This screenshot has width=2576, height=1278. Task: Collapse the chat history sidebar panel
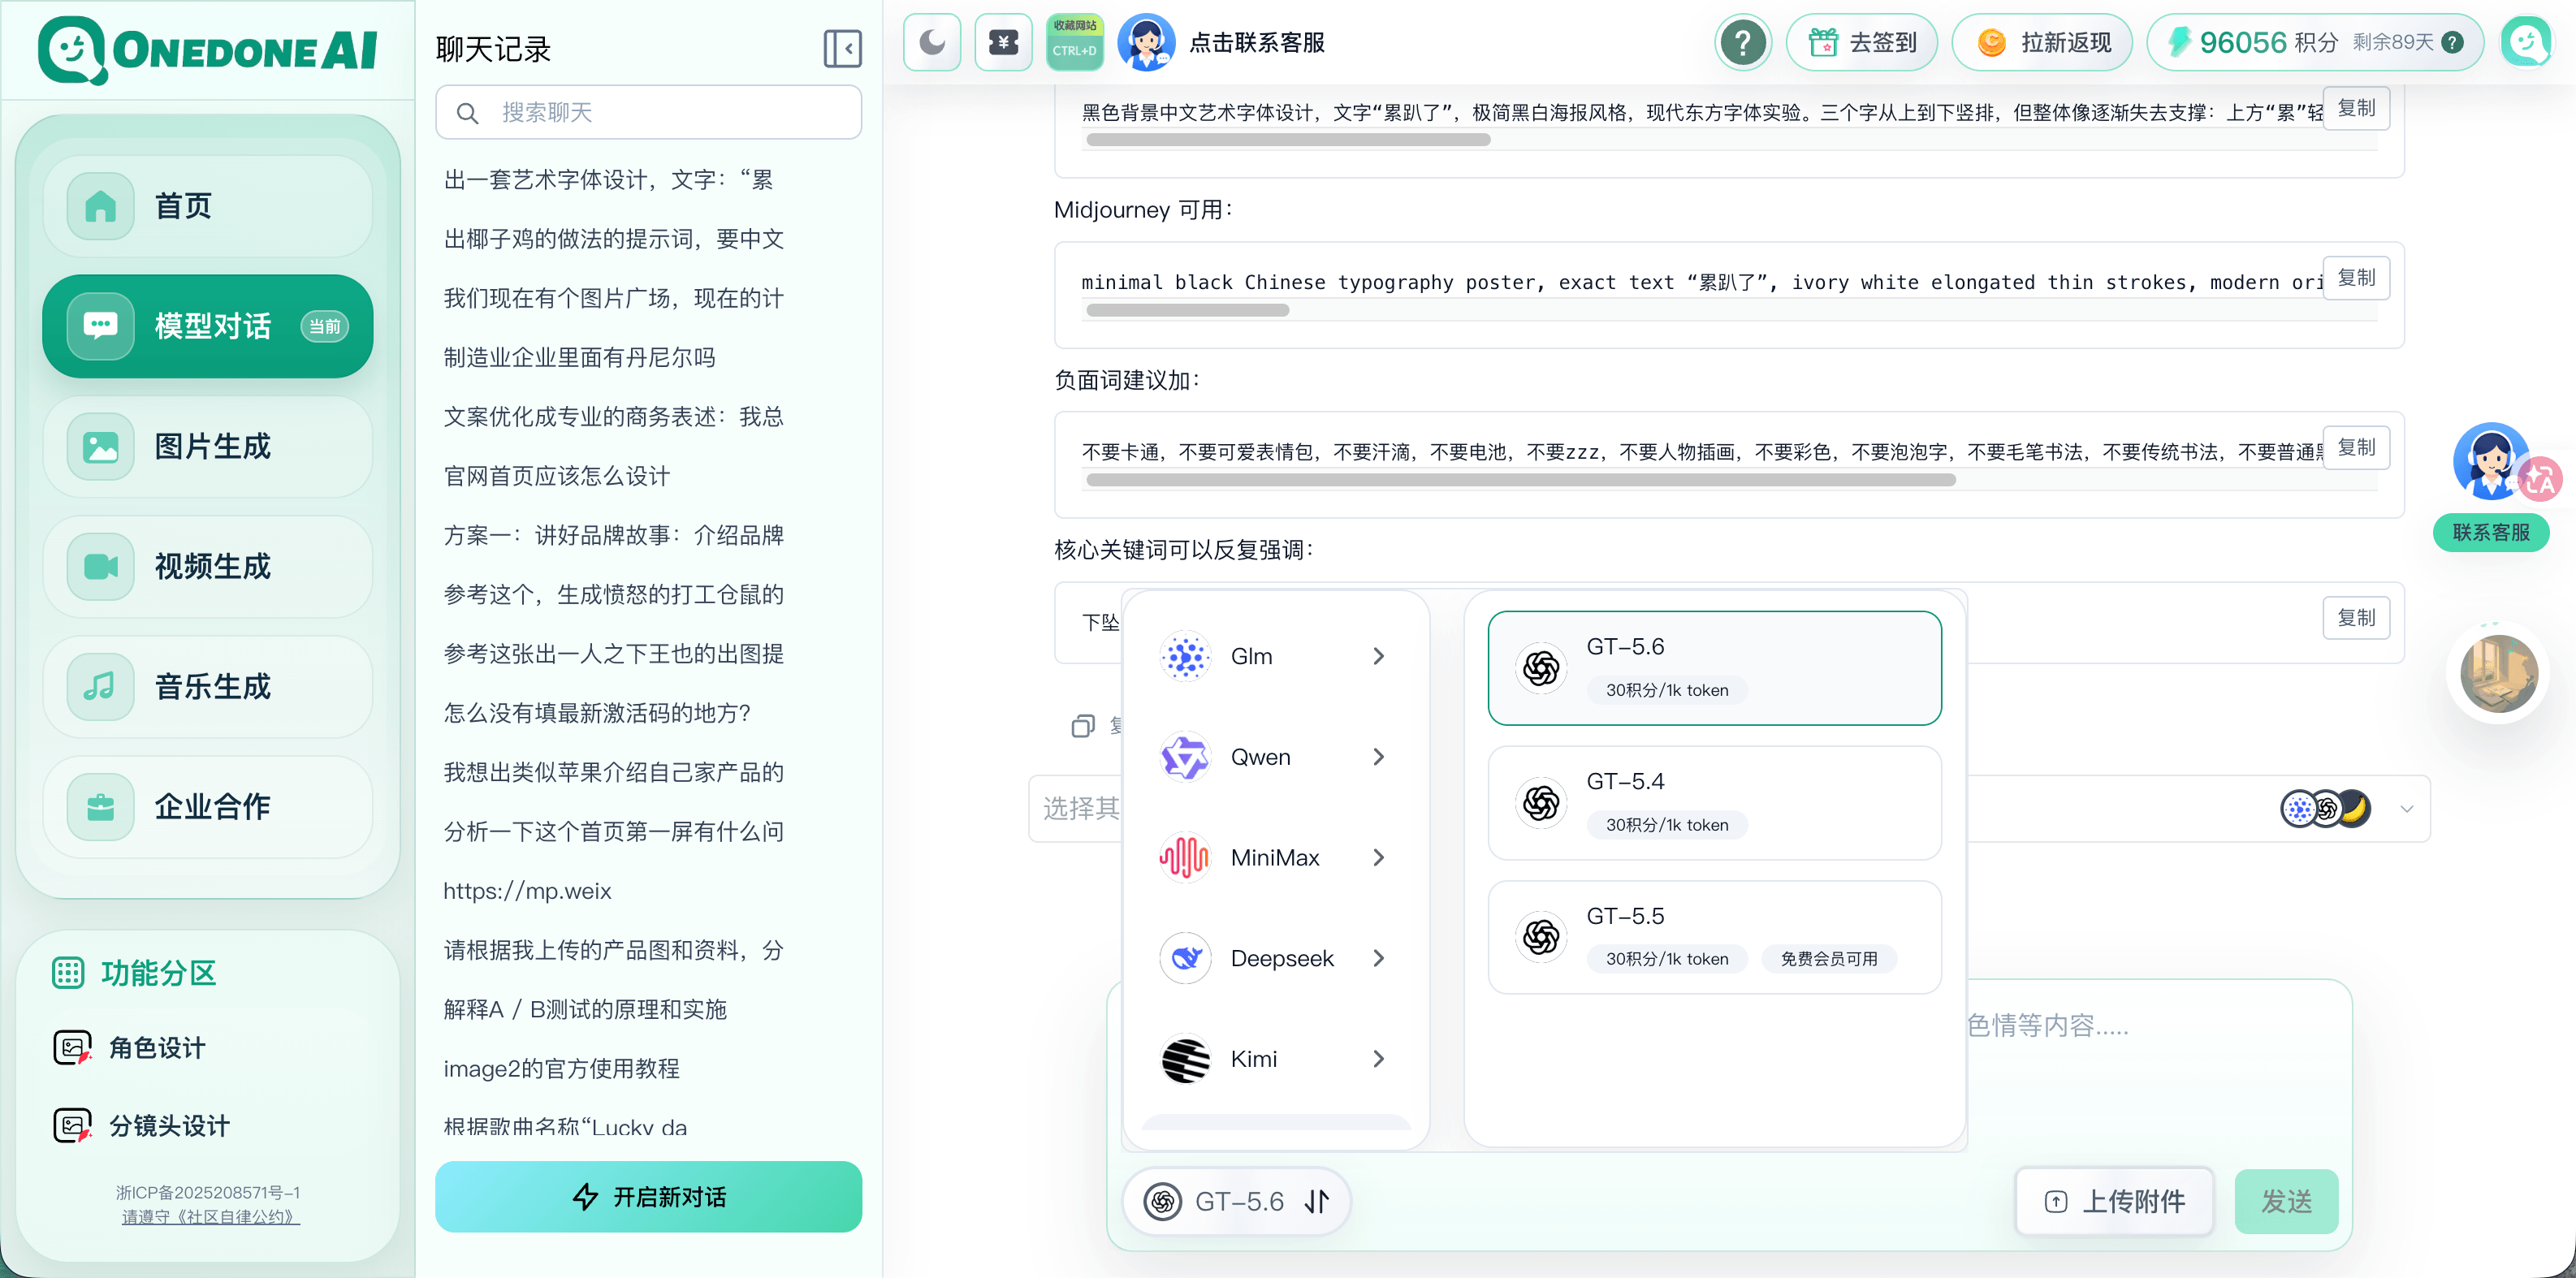point(842,48)
